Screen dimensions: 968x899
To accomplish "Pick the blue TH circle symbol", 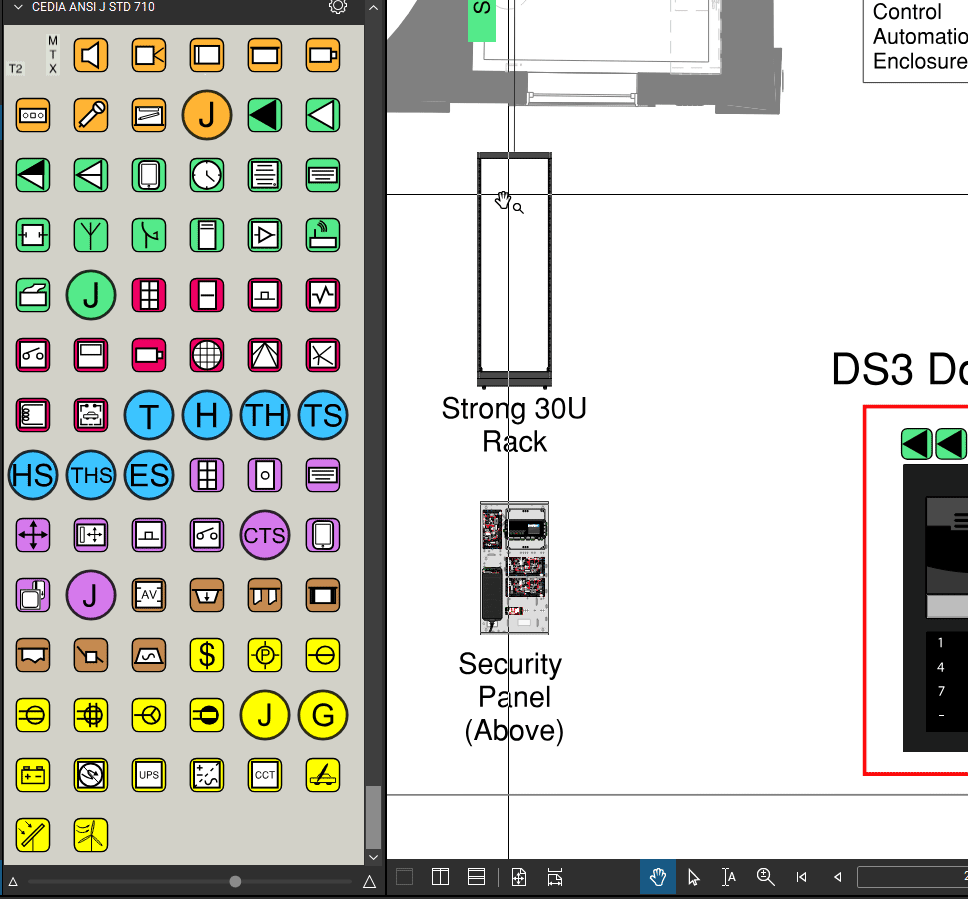I will pos(265,415).
